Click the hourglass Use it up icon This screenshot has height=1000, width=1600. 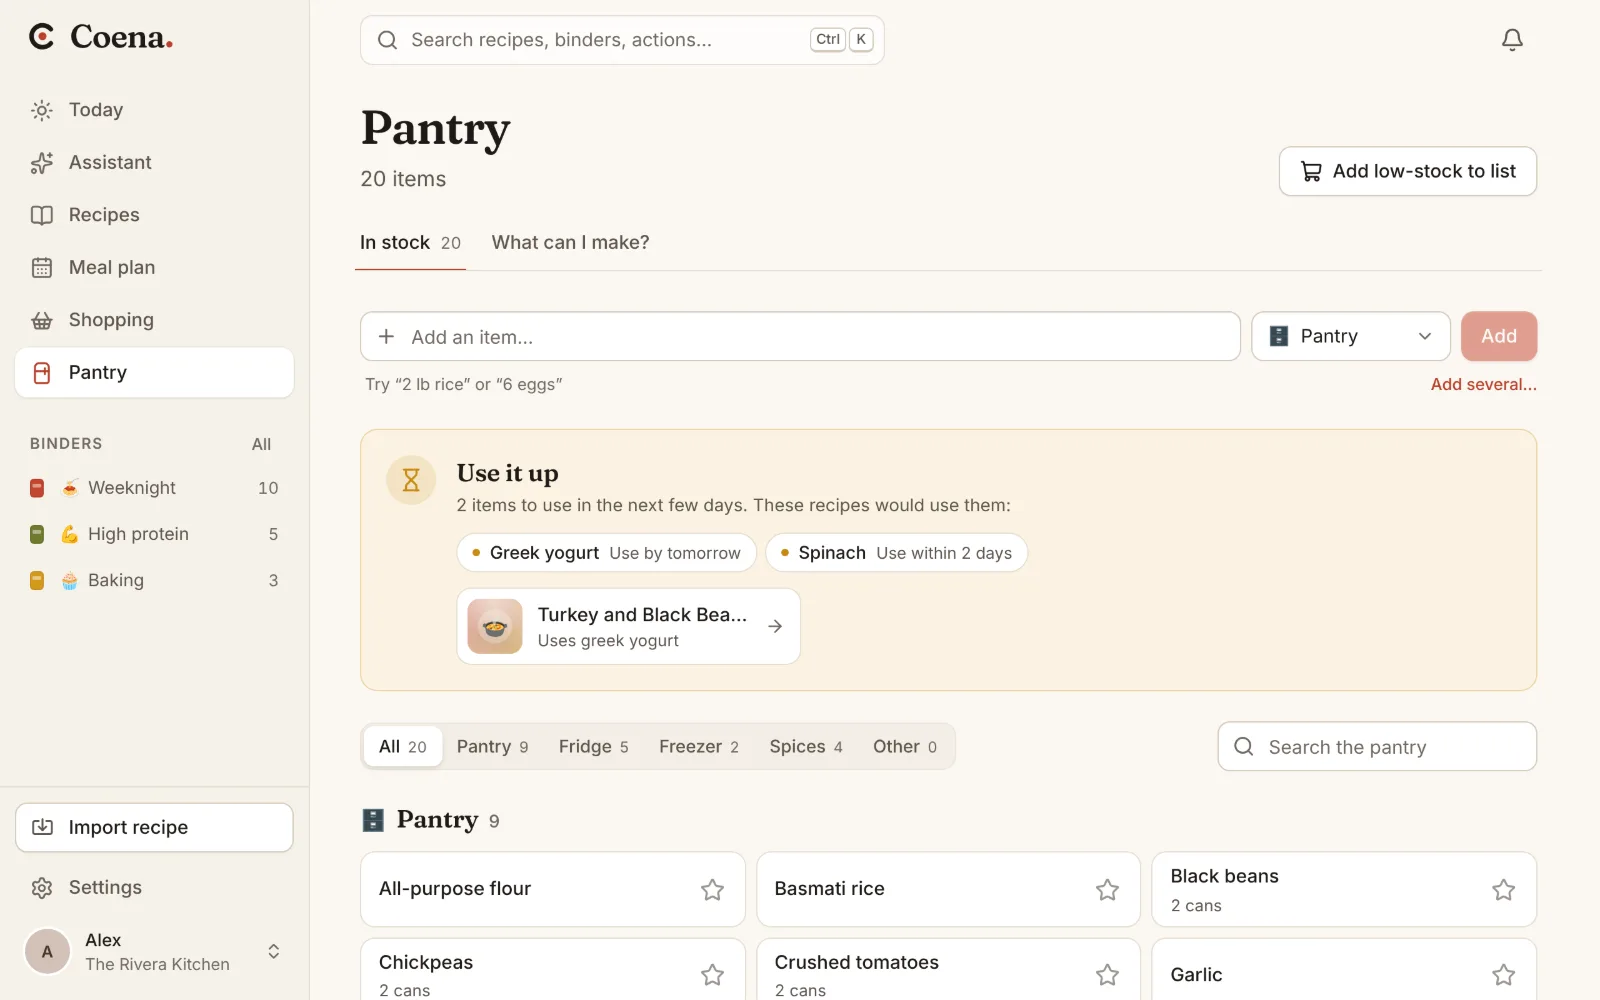tap(411, 480)
